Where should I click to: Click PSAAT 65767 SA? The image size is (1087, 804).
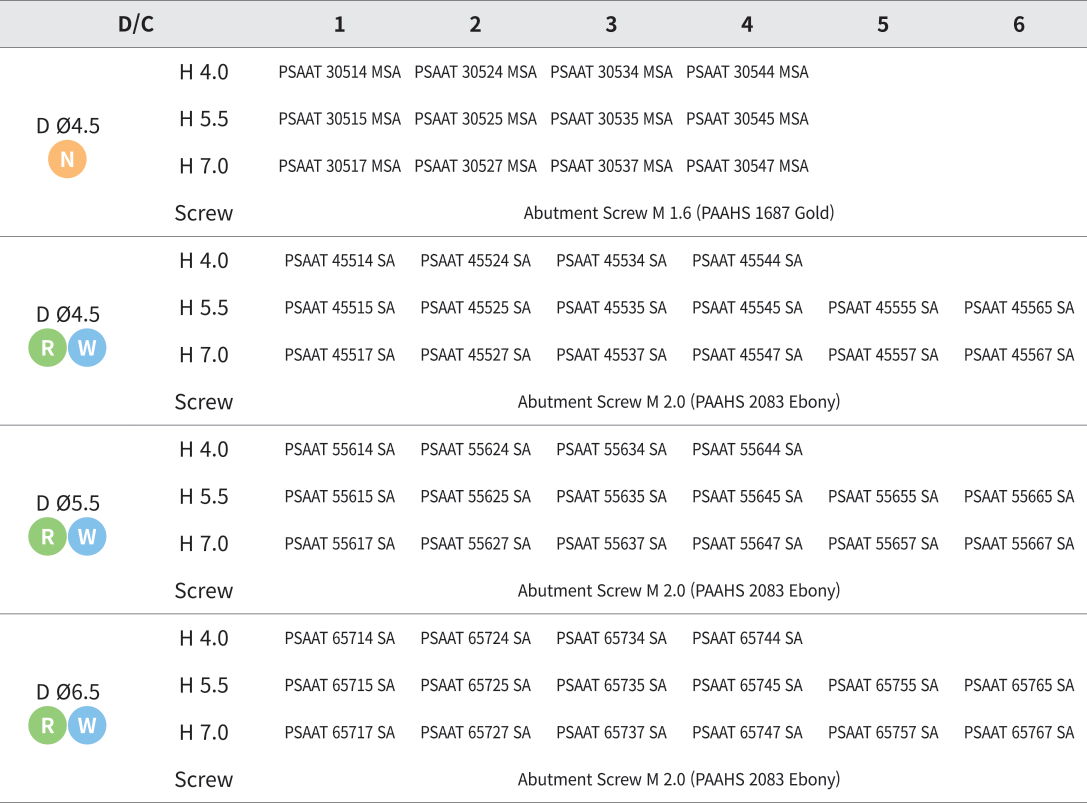[1019, 733]
